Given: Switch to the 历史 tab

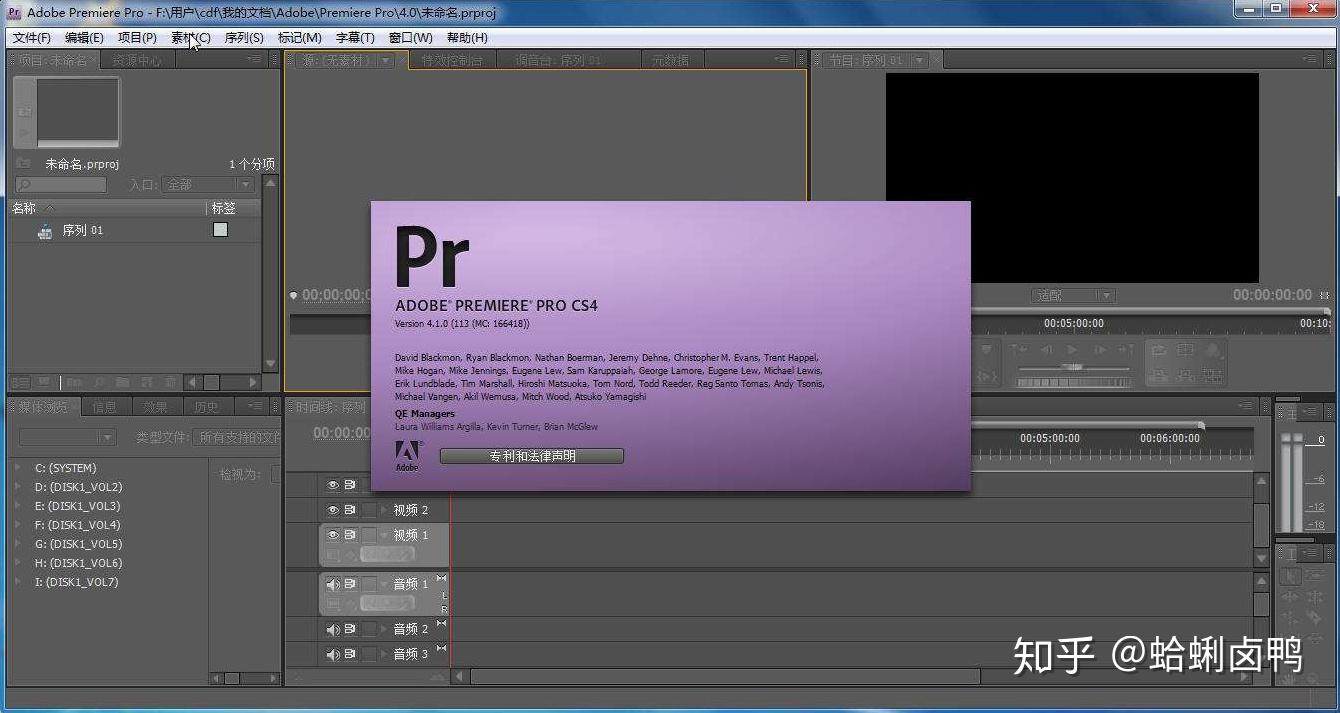Looking at the screenshot, I should (x=206, y=407).
